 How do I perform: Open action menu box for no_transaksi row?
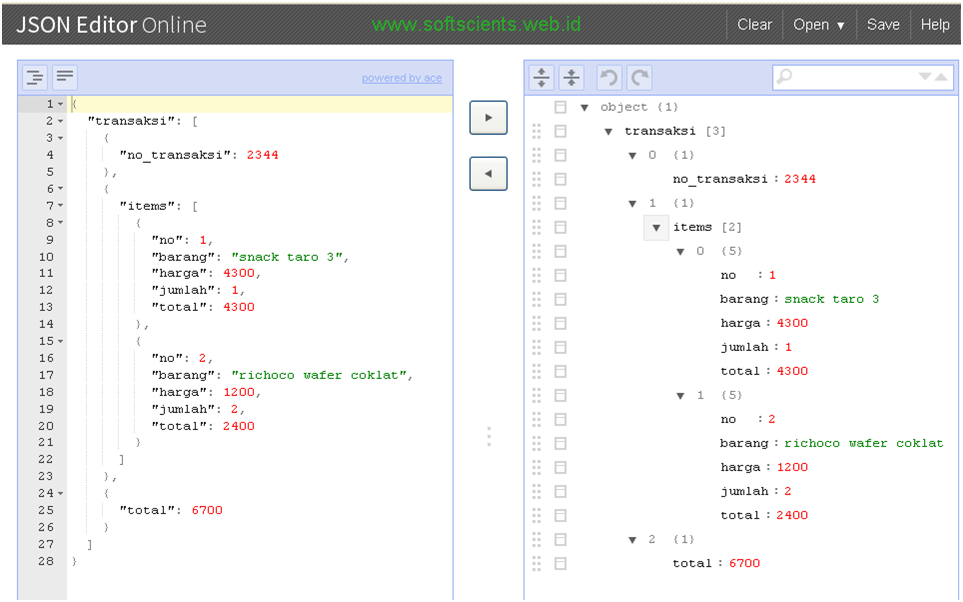560,179
